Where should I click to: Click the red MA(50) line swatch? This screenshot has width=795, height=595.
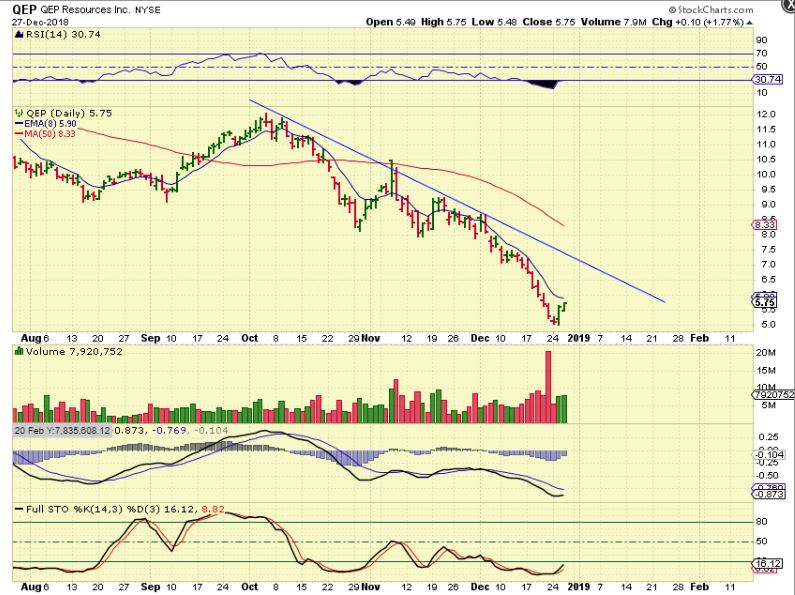pos(19,134)
